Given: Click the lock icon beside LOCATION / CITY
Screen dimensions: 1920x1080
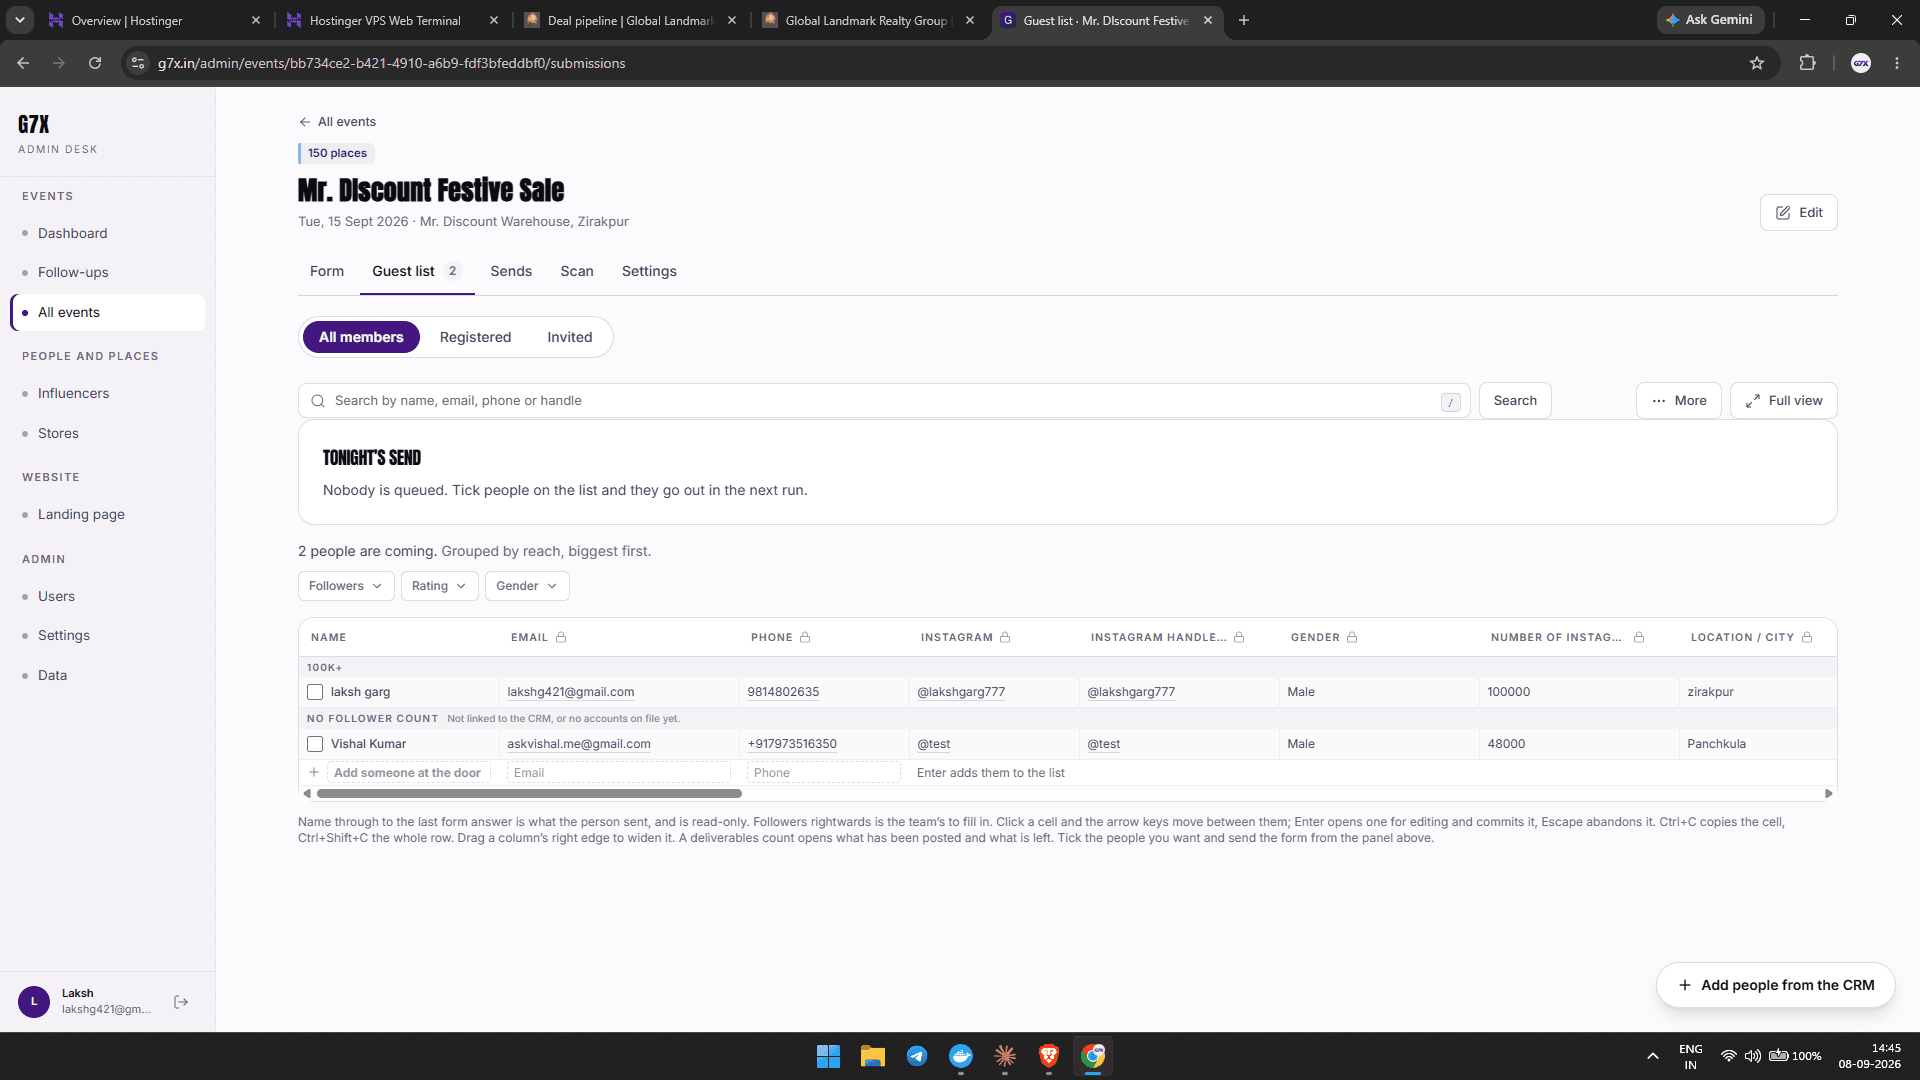Looking at the screenshot, I should tap(1807, 637).
